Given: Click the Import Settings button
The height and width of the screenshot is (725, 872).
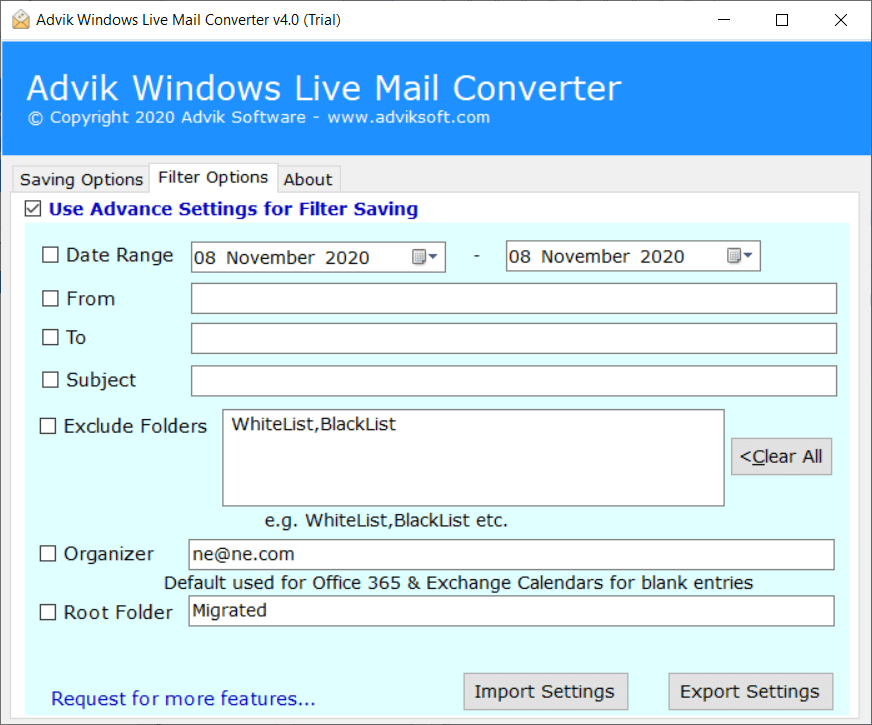Looking at the screenshot, I should pyautogui.click(x=545, y=691).
